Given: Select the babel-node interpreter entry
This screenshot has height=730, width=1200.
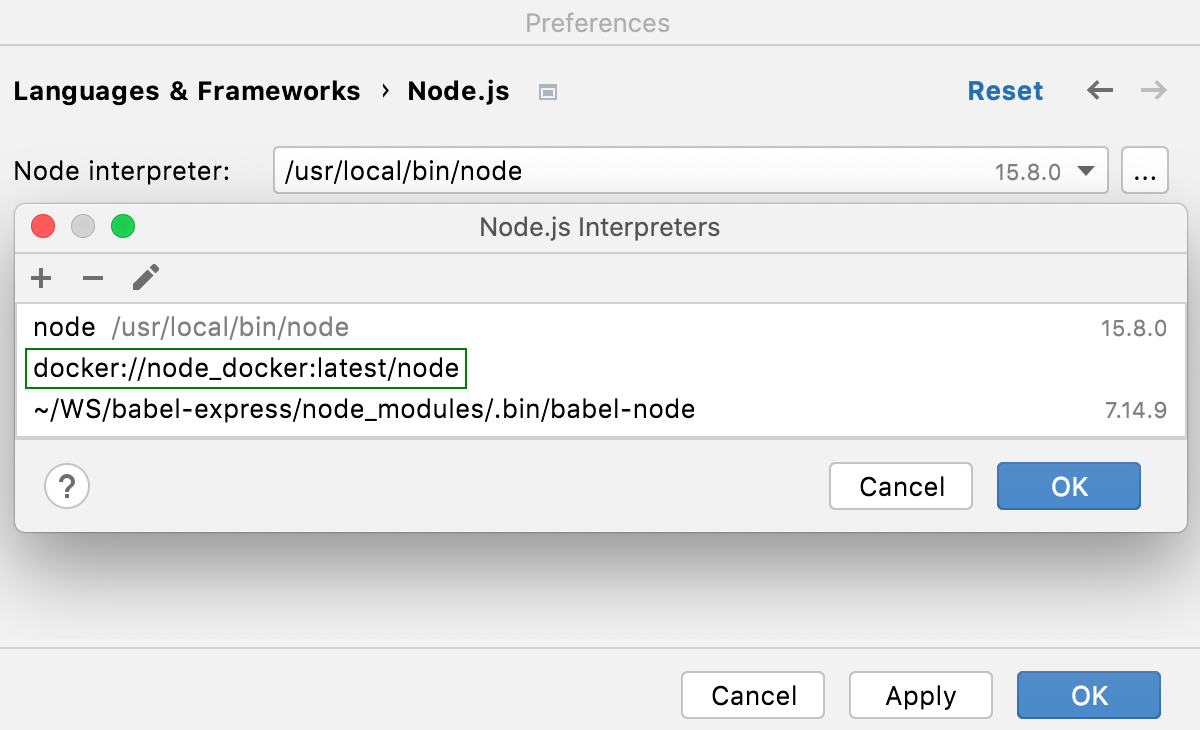Looking at the screenshot, I should coord(363,408).
